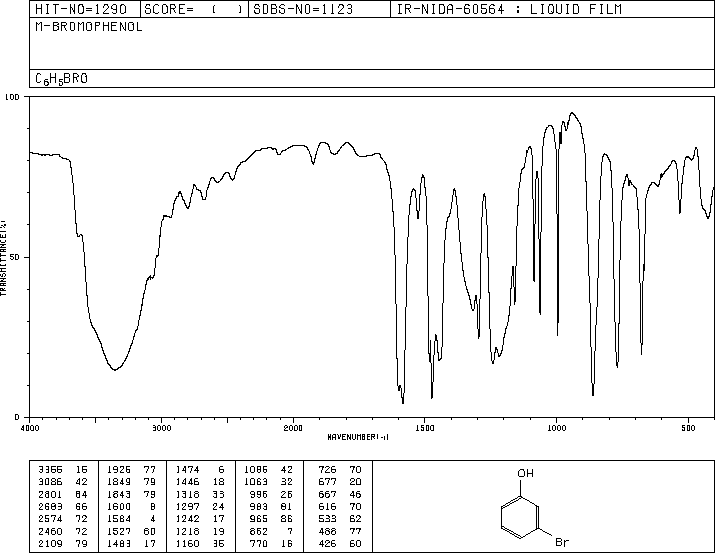
Task: Click the 1500 wavenumber axis label
Action: pos(425,428)
